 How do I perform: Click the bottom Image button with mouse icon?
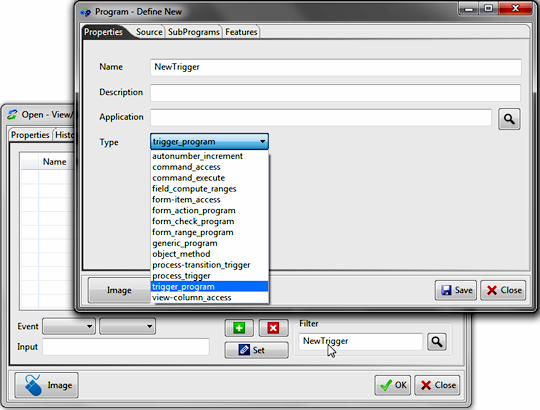(46, 385)
